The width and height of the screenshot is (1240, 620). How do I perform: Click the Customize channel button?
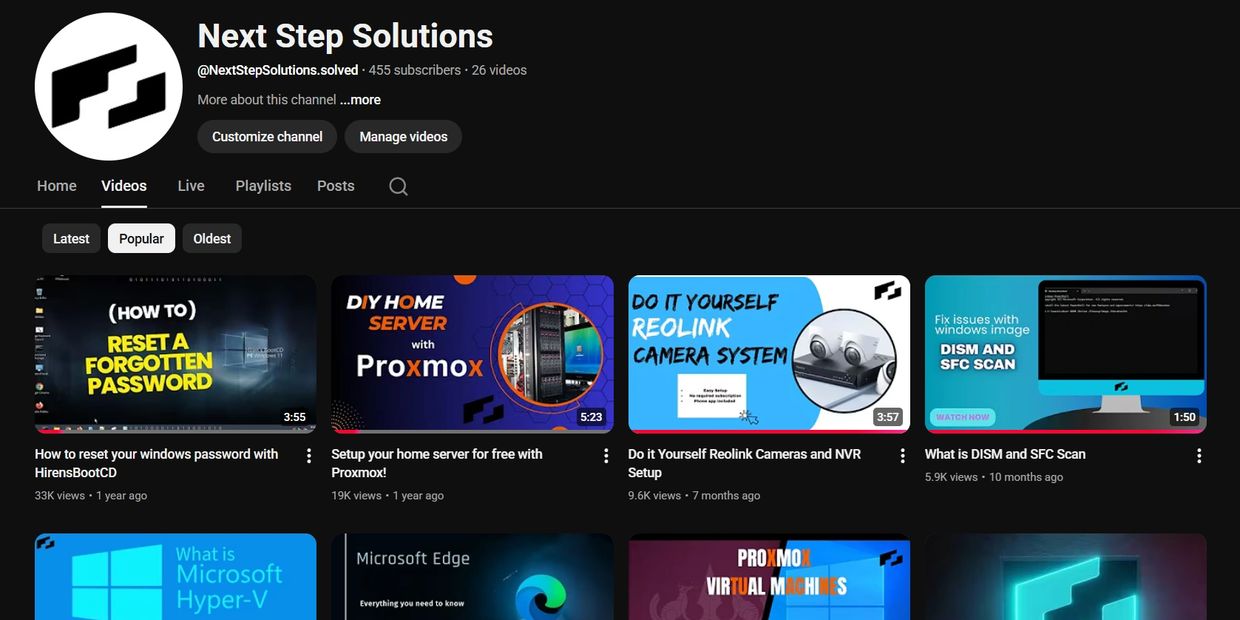pos(267,137)
